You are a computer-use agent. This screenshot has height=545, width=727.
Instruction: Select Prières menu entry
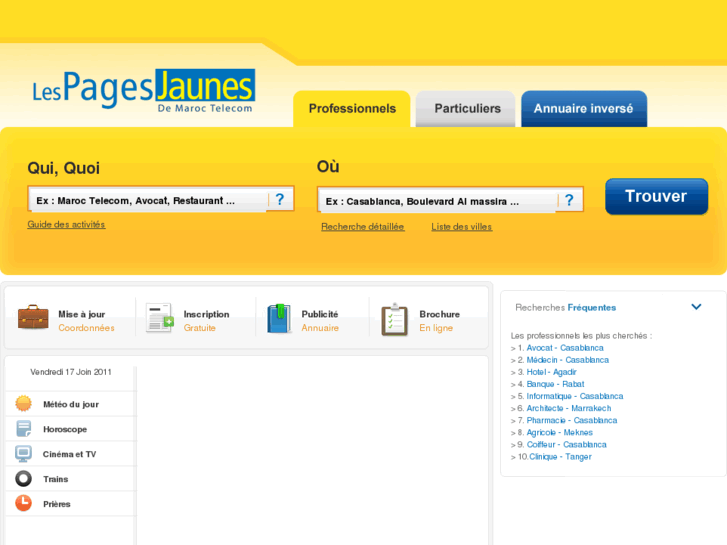pyautogui.click(x=71, y=504)
